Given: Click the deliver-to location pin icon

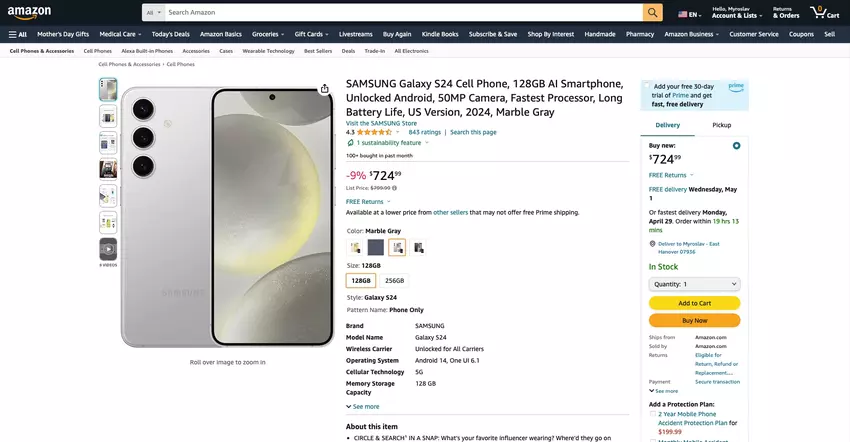Looking at the screenshot, I should coord(653,243).
